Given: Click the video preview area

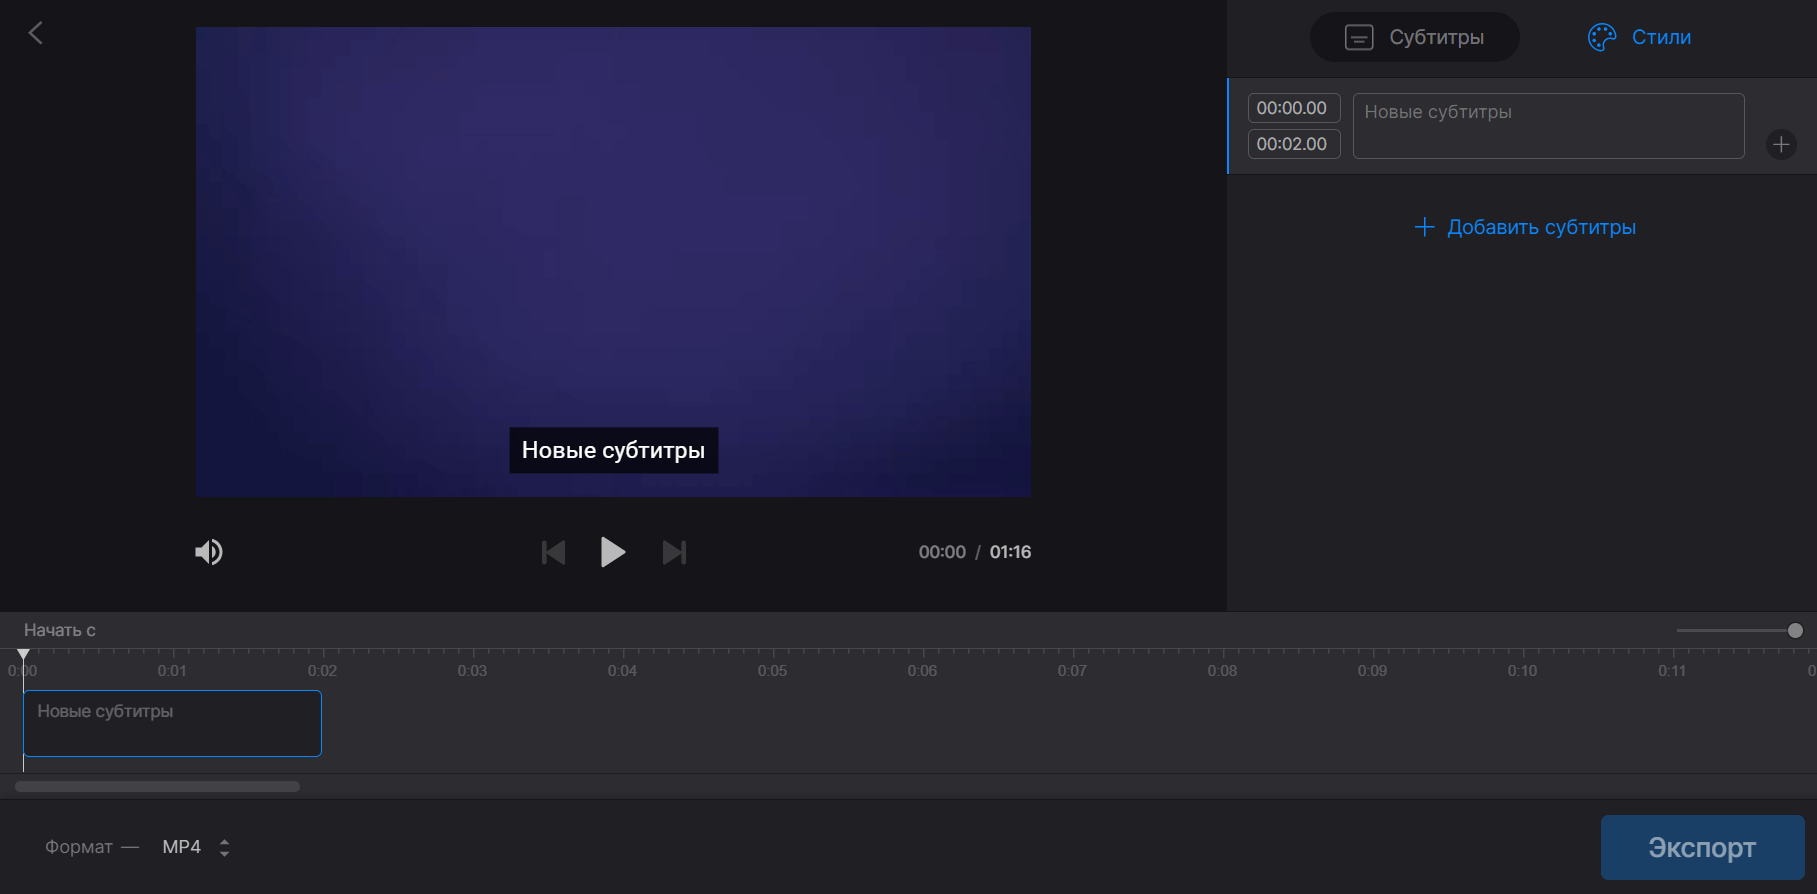Looking at the screenshot, I should [613, 262].
